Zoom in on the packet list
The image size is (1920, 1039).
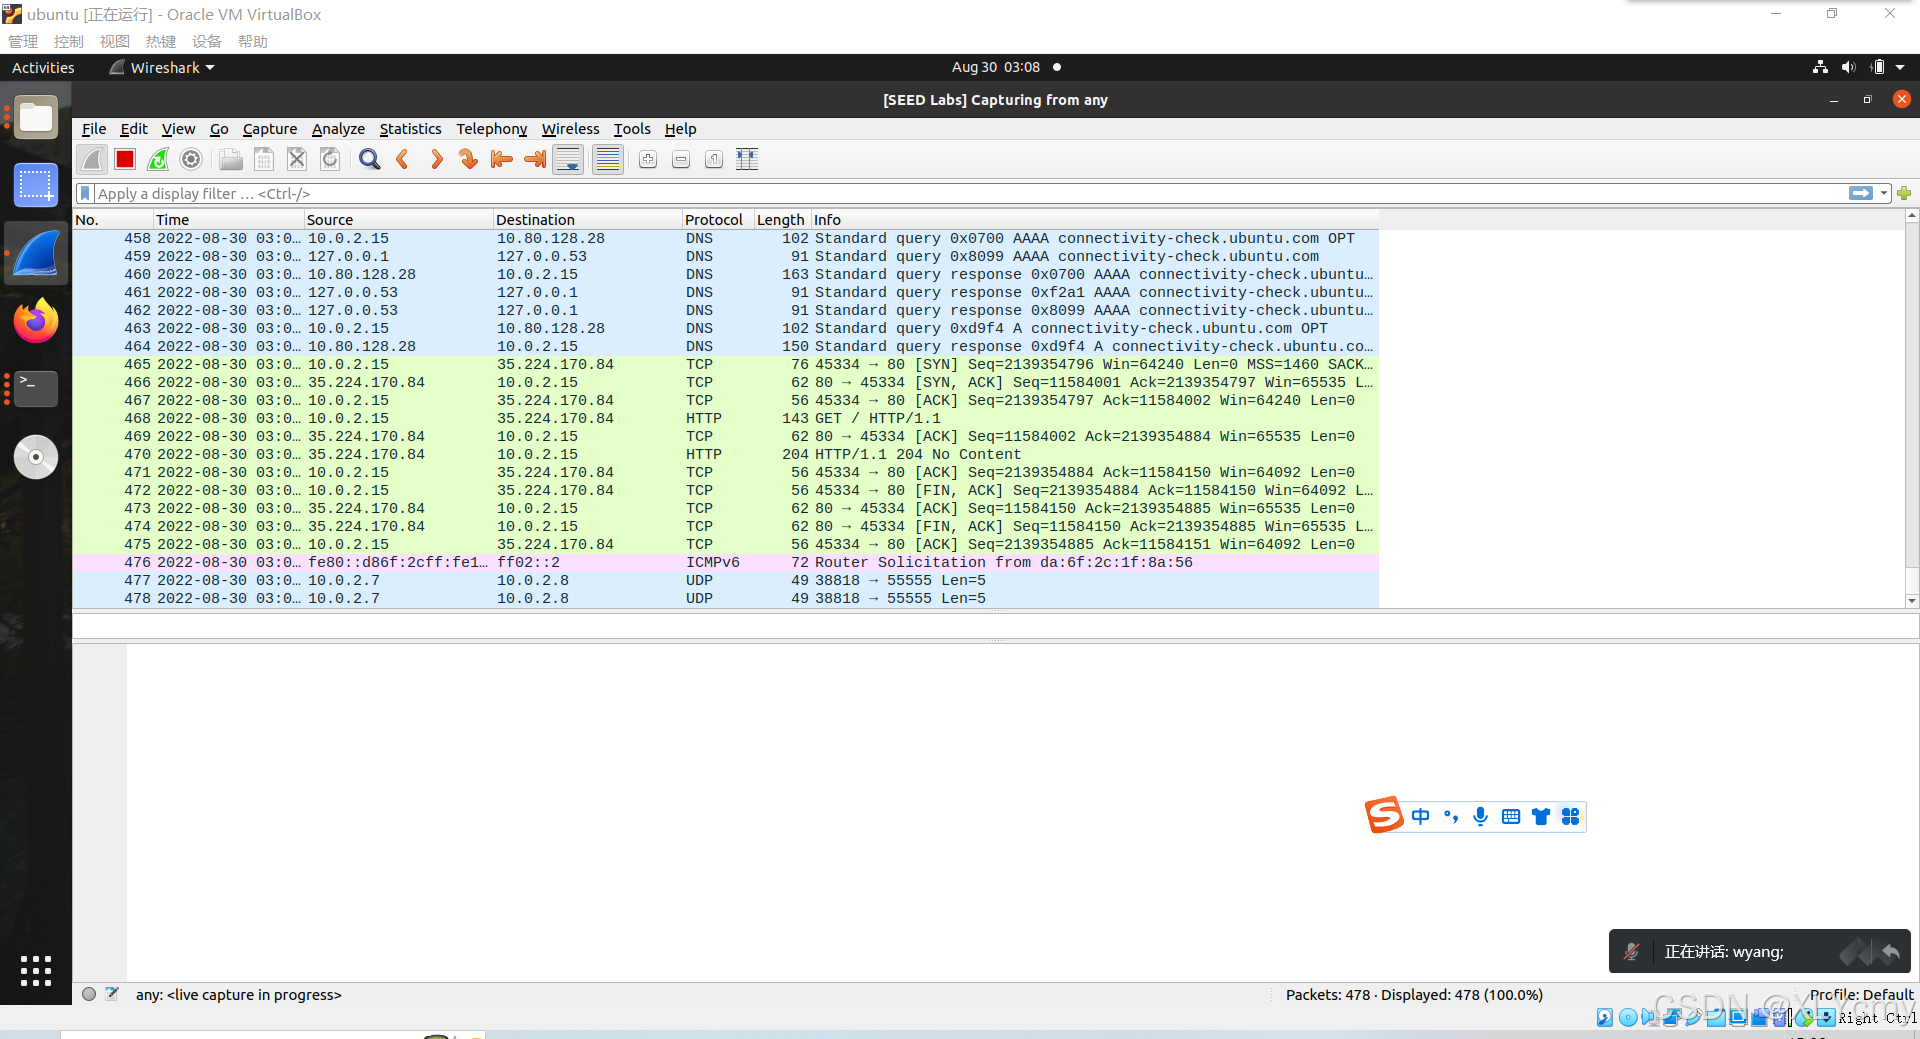tap(647, 159)
